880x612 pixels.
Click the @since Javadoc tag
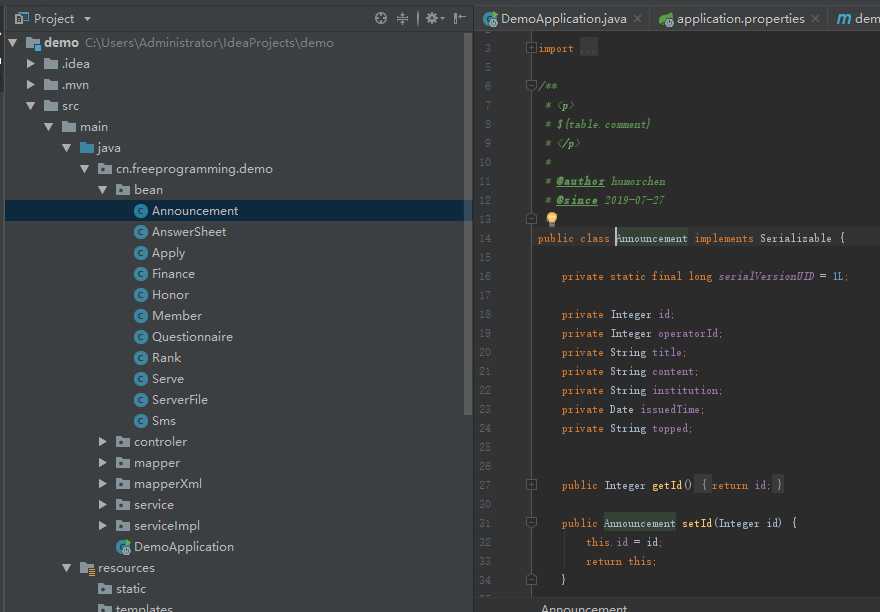pyautogui.click(x=576, y=200)
